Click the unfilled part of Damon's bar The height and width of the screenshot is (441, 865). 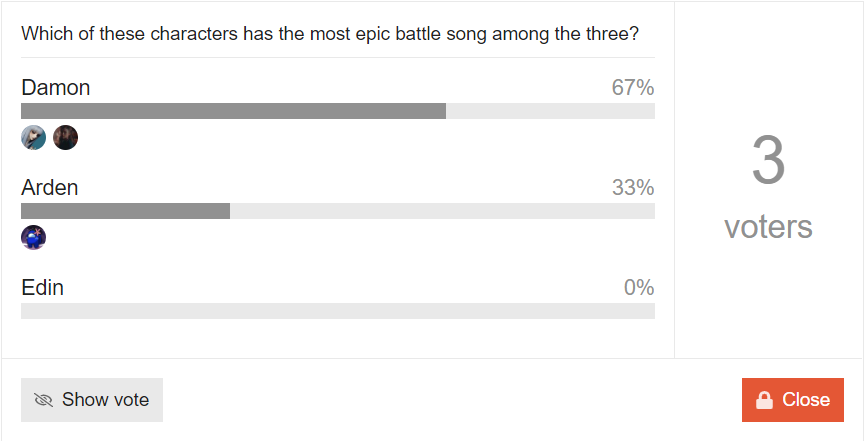pos(550,111)
